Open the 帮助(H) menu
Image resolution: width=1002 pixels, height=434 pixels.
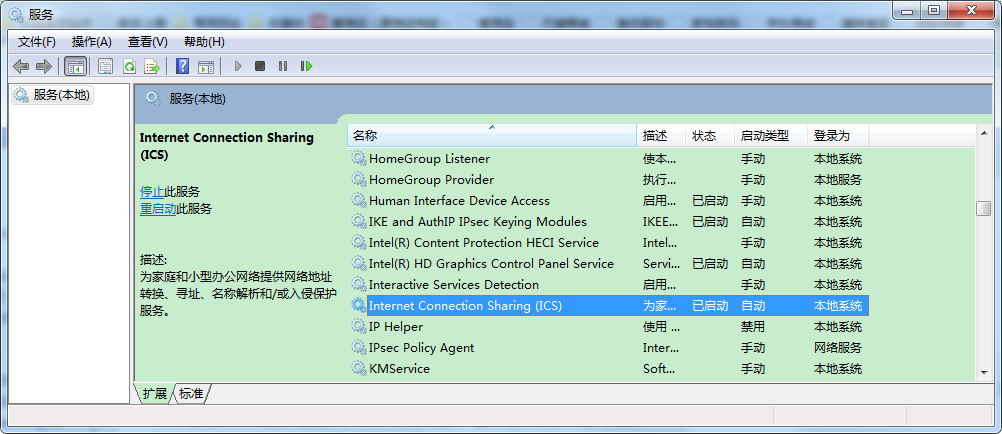coord(204,42)
